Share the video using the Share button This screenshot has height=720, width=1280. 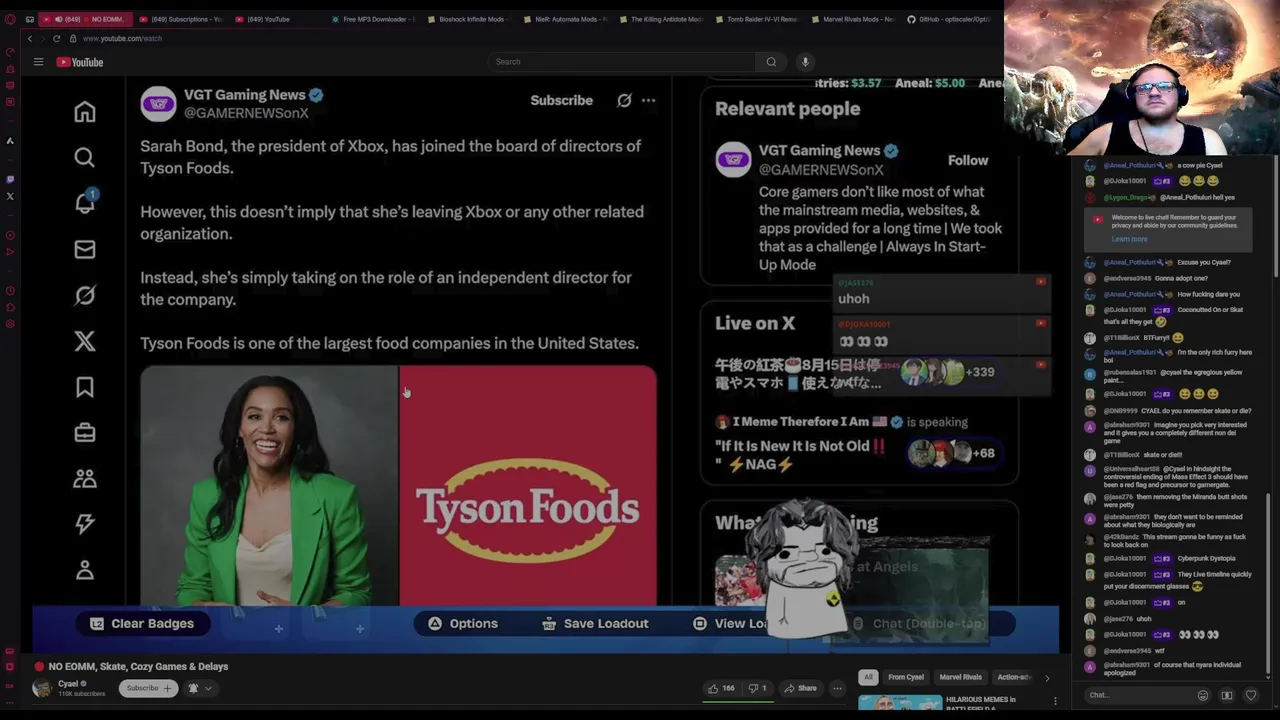click(800, 688)
